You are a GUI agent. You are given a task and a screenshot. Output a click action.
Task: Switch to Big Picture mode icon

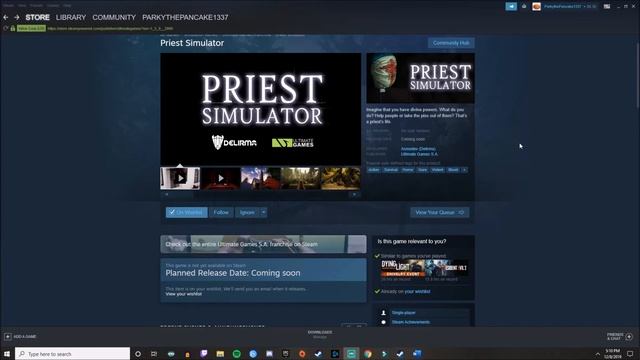607,6
